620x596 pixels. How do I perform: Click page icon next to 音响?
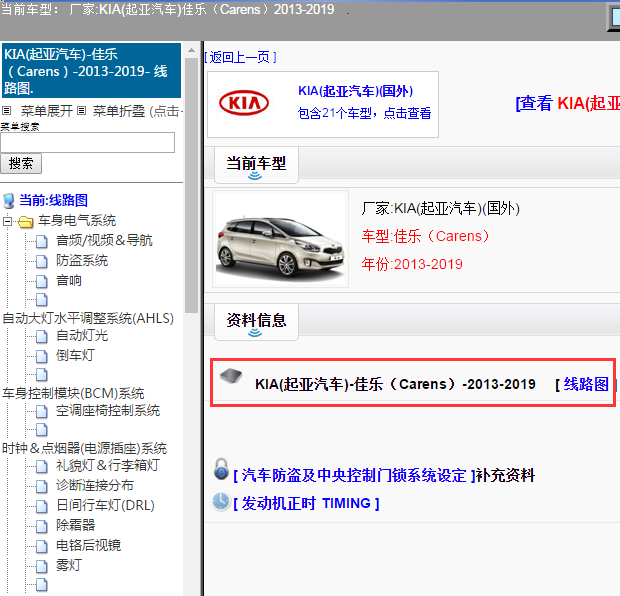tap(42, 281)
